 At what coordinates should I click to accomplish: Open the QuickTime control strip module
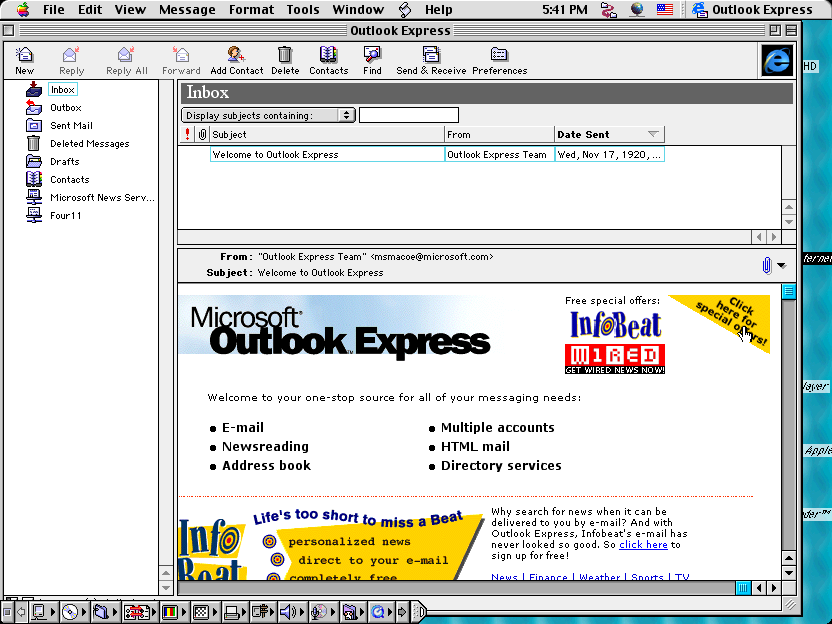coord(382,612)
